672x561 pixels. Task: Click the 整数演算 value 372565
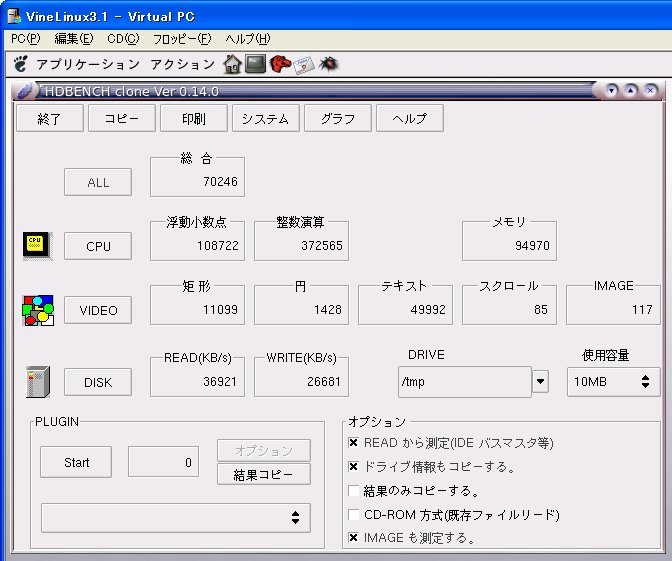(321, 246)
